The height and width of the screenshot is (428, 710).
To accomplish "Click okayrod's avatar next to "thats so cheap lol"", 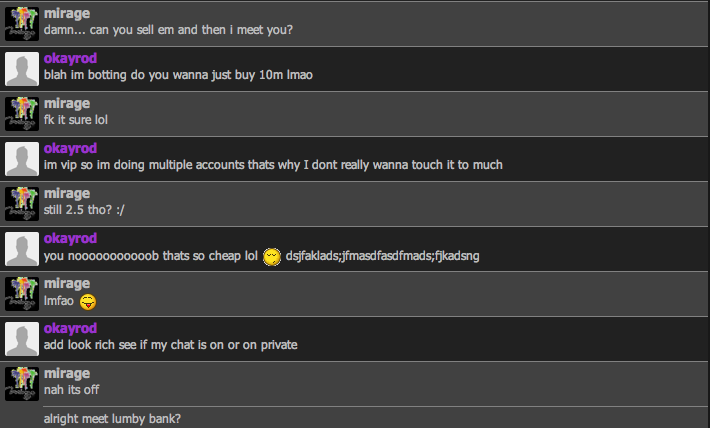I will coord(22,249).
